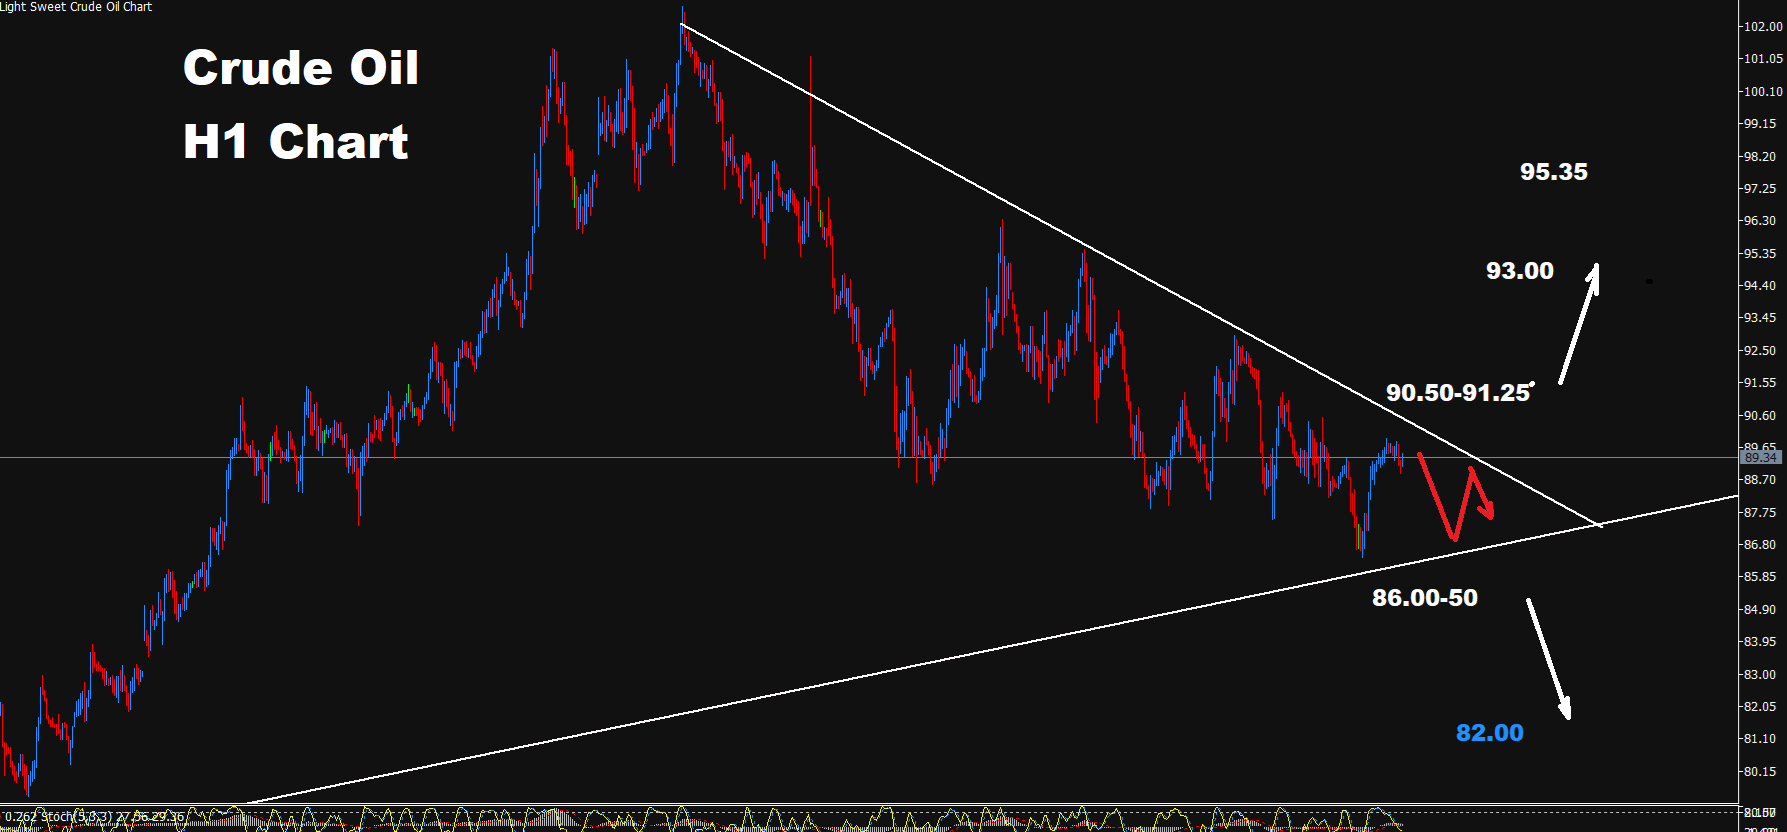Select the 101.05 price axis label
1787x832 pixels.
point(1763,59)
